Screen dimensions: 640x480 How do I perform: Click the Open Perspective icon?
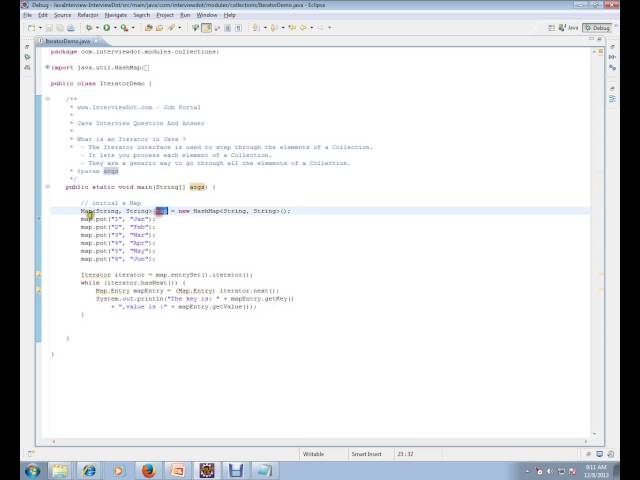(x=551, y=28)
